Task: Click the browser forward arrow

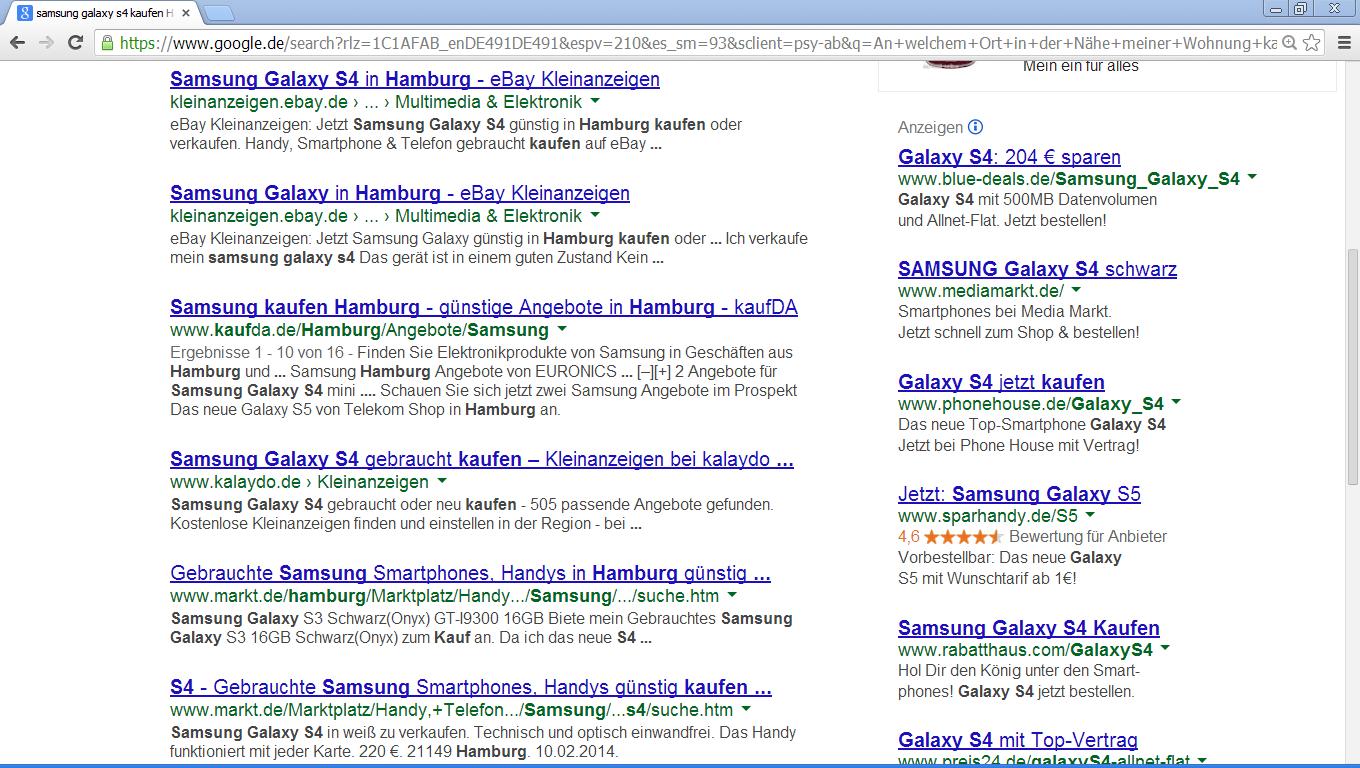Action: (x=46, y=42)
